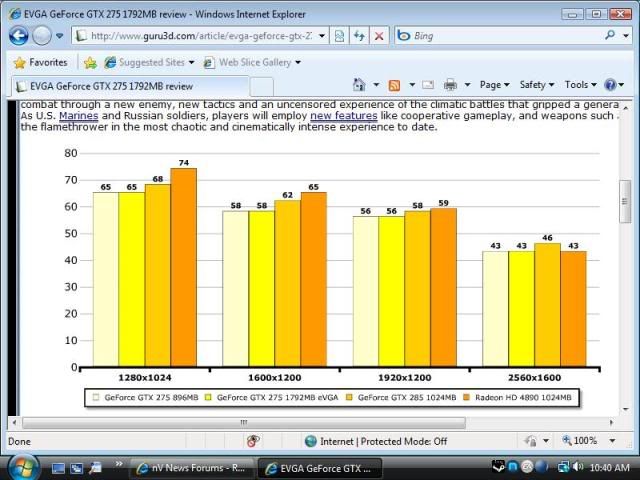This screenshot has height=480, width=640.
Task: Click the orange RSS feeds icon
Action: pos(394,85)
